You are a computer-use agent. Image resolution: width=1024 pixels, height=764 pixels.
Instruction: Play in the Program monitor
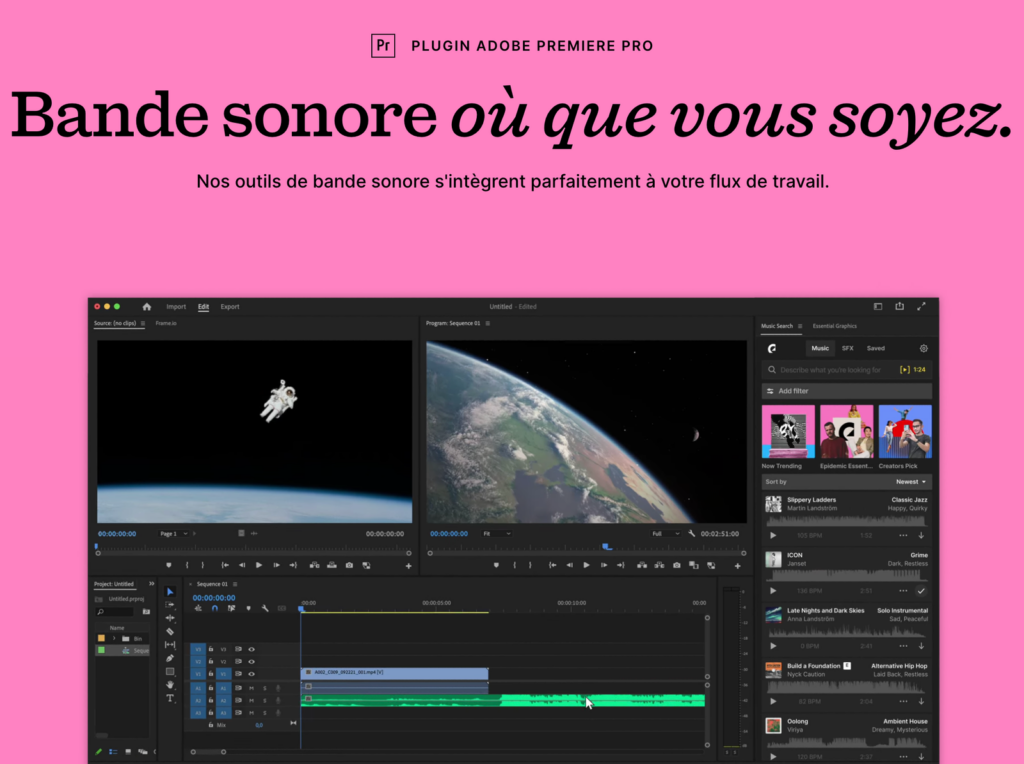[586, 565]
